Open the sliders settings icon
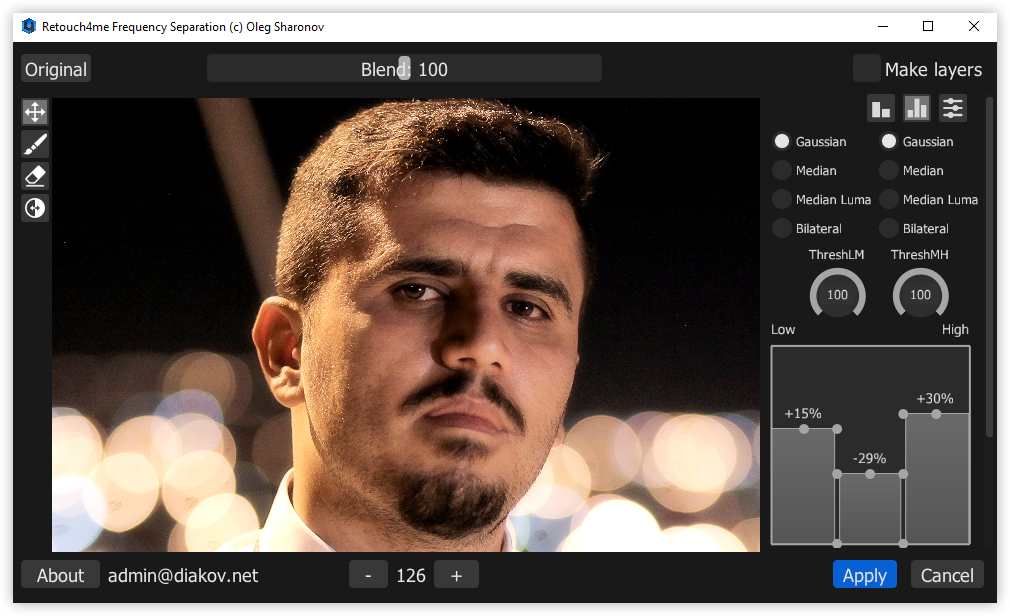Screen dimensions: 1010x616 (x=953, y=108)
